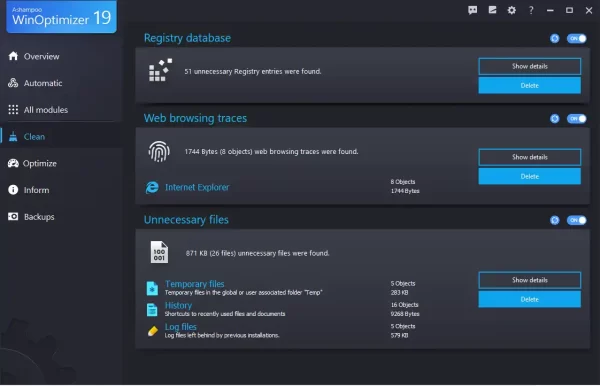Minimize the WinOptimizer window
This screenshot has width=600, height=386.
pos(550,11)
